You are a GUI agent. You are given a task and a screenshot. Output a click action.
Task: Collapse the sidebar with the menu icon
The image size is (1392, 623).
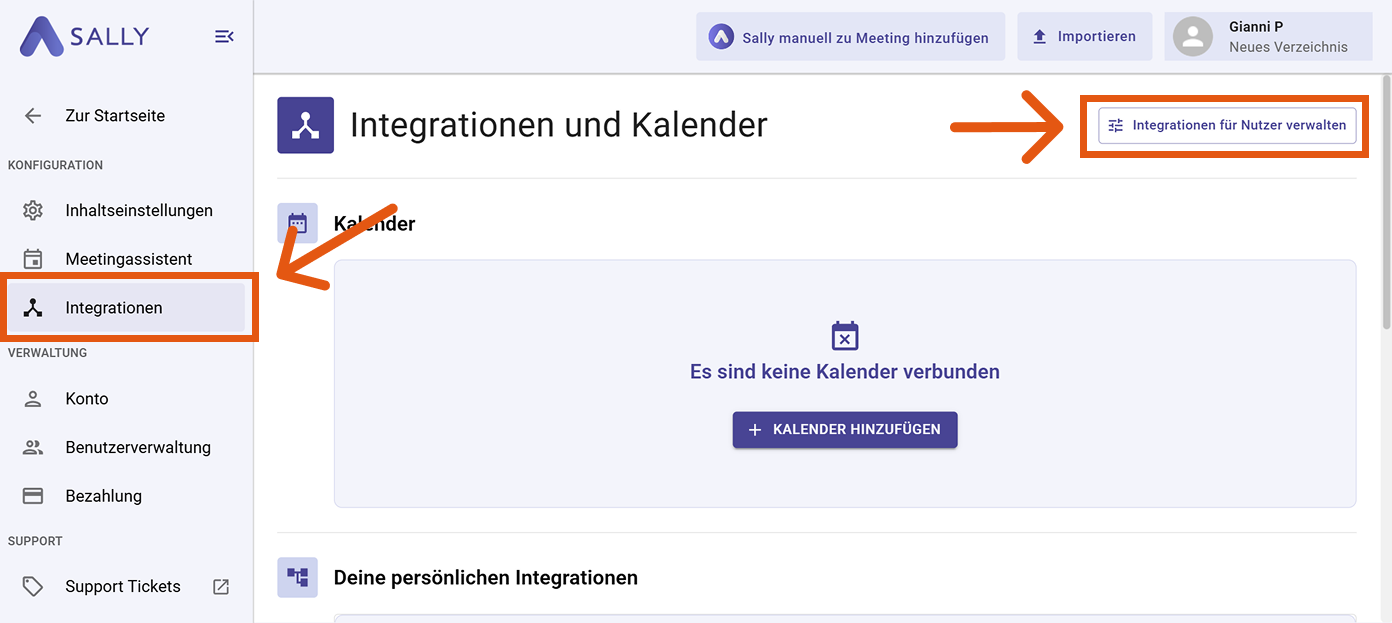224,37
